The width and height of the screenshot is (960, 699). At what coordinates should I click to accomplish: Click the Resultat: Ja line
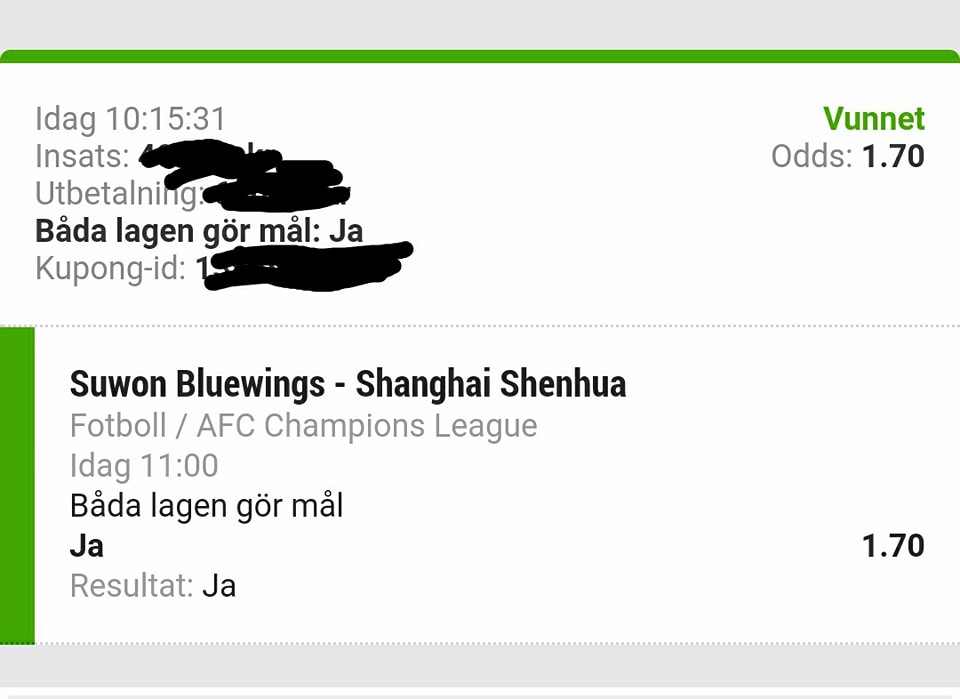click(x=153, y=586)
